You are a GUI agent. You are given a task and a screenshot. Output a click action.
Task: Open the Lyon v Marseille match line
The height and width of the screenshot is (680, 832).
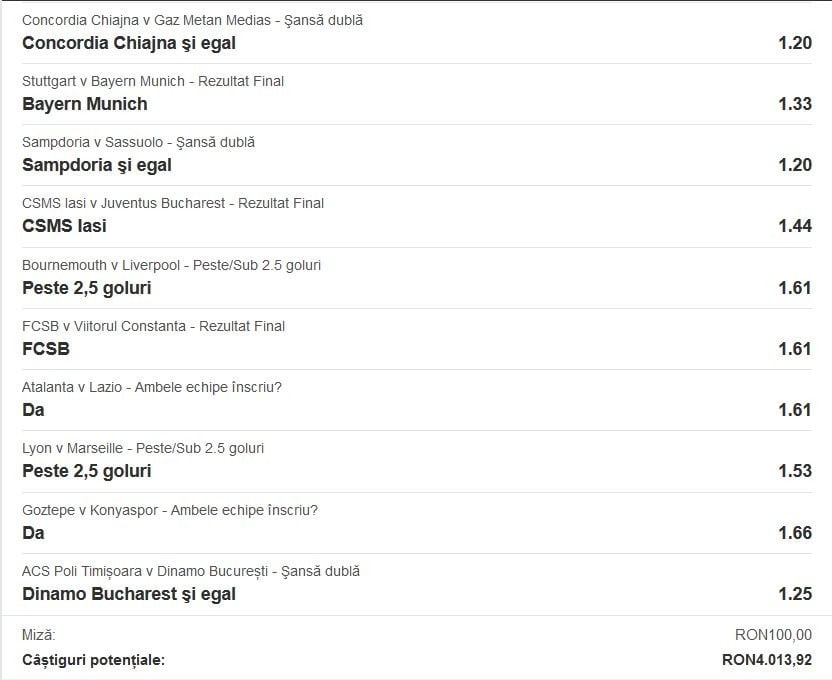tap(143, 448)
